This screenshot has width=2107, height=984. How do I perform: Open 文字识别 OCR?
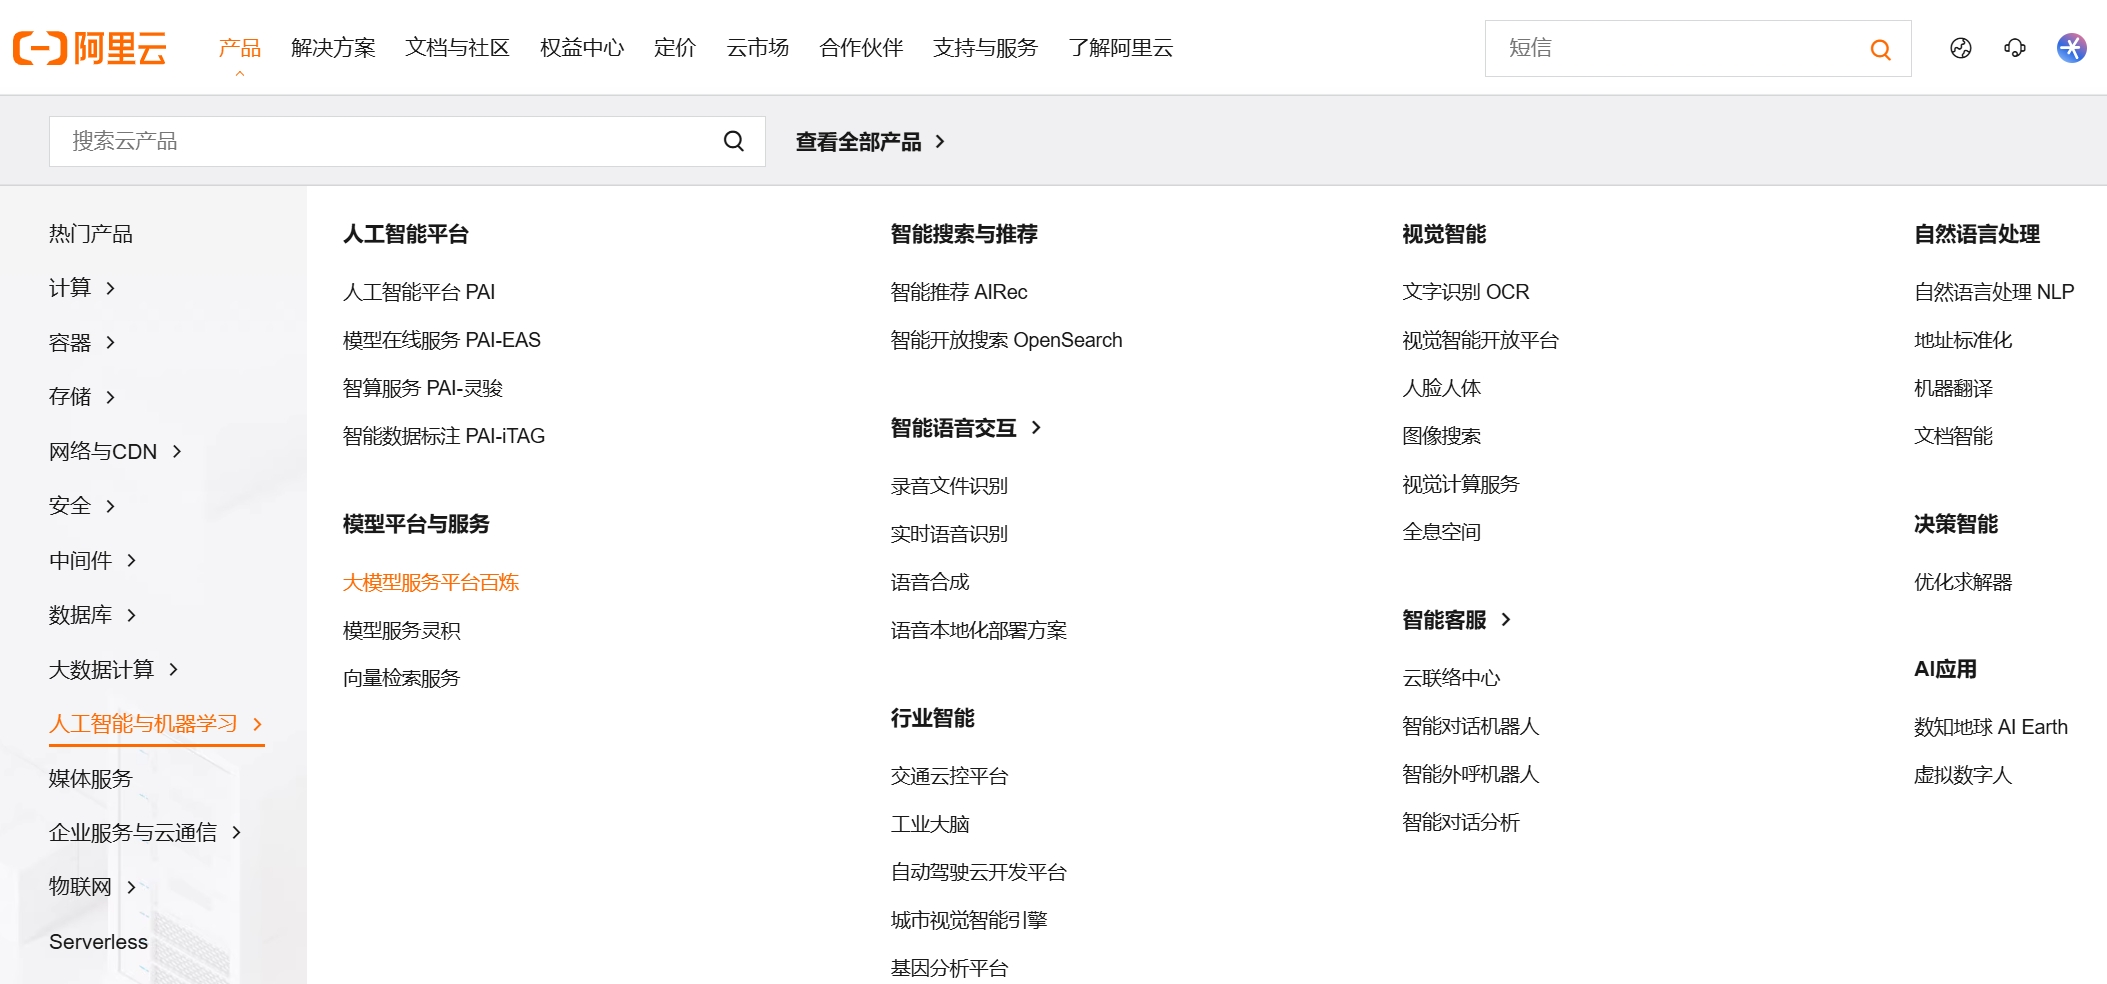pyautogui.click(x=1466, y=292)
